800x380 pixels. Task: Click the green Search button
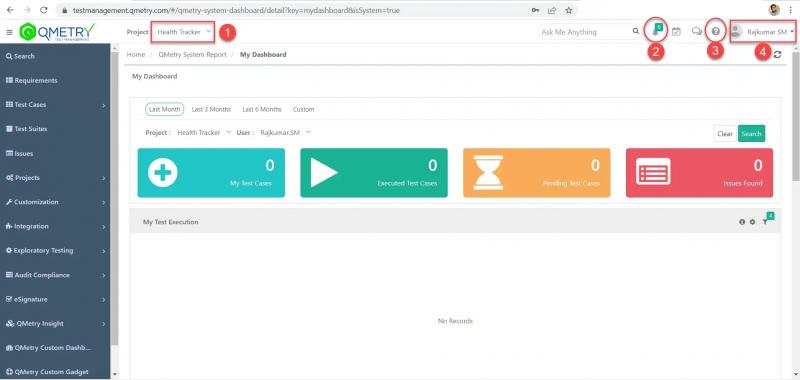(x=752, y=134)
